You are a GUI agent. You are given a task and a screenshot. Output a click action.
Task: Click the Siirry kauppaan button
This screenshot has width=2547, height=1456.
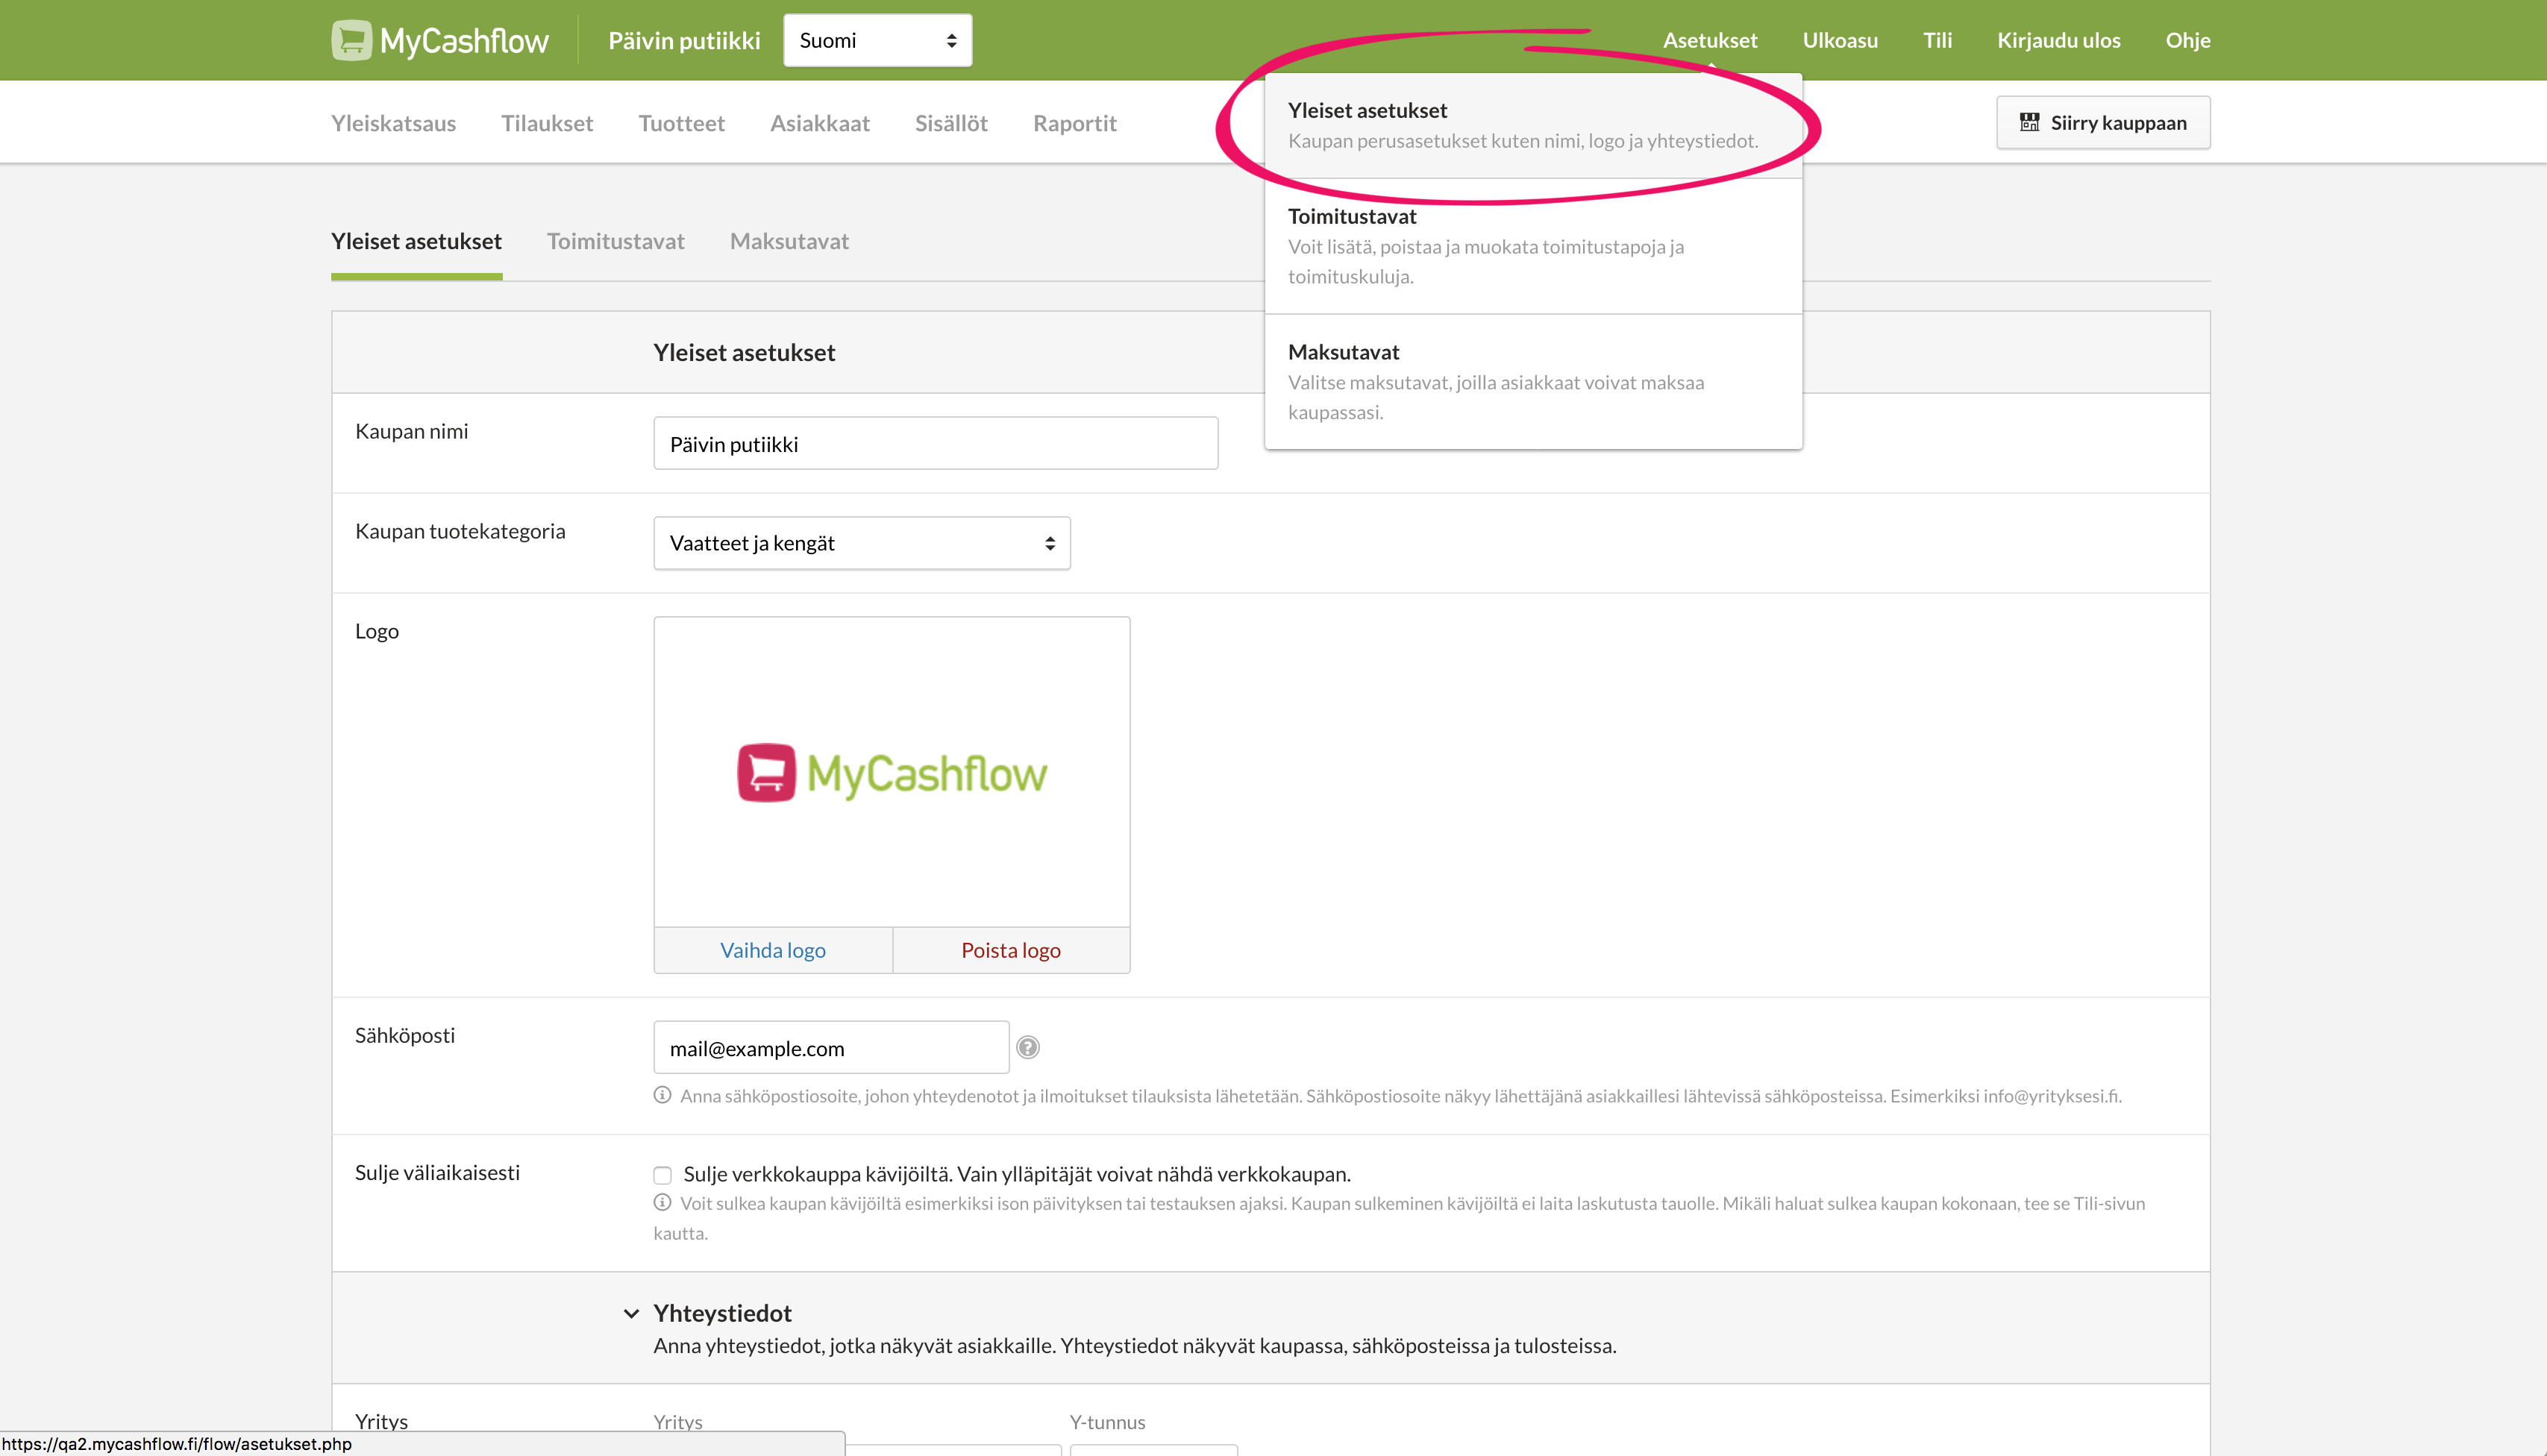(x=2103, y=122)
